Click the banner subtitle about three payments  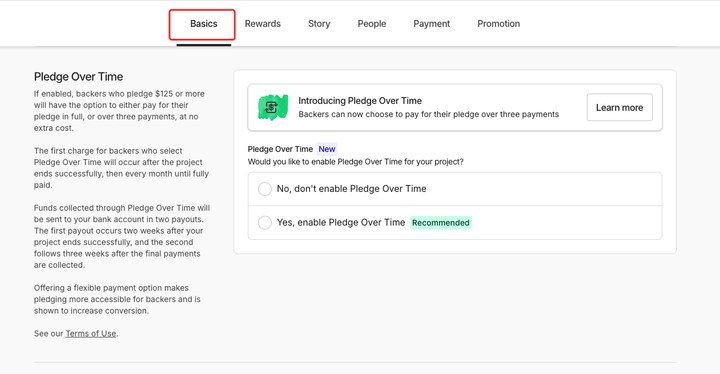pyautogui.click(x=428, y=114)
